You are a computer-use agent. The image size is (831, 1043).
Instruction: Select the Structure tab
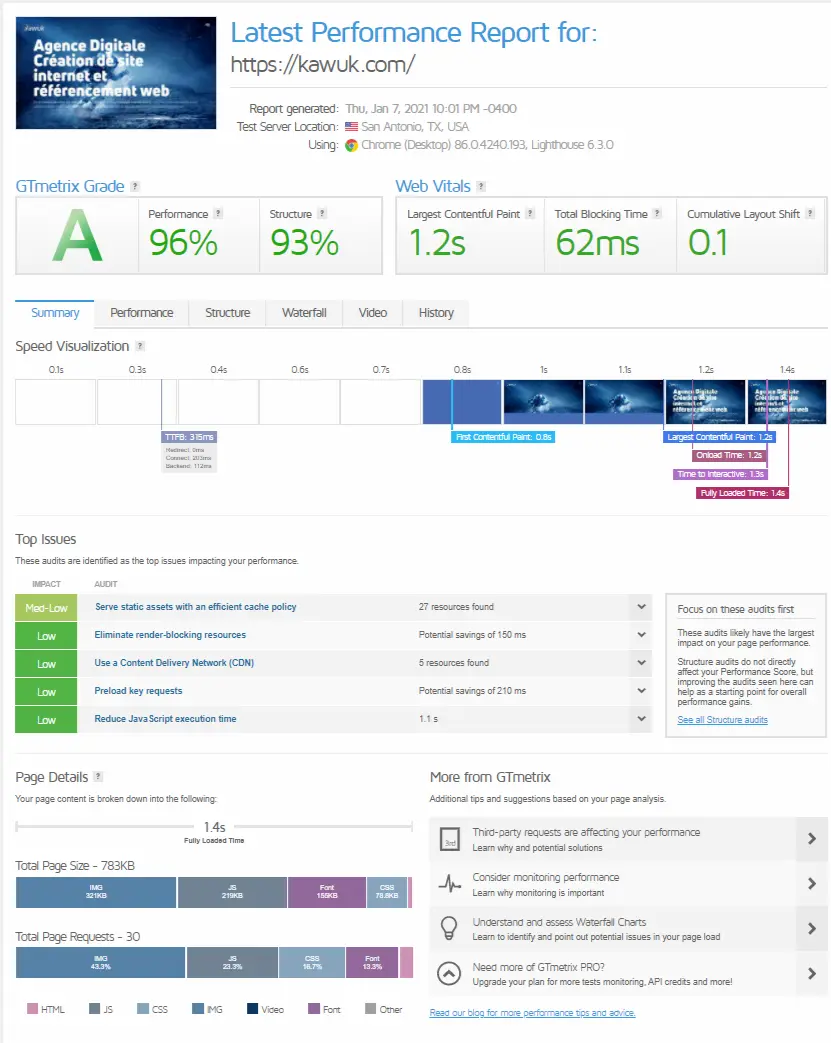pos(228,313)
